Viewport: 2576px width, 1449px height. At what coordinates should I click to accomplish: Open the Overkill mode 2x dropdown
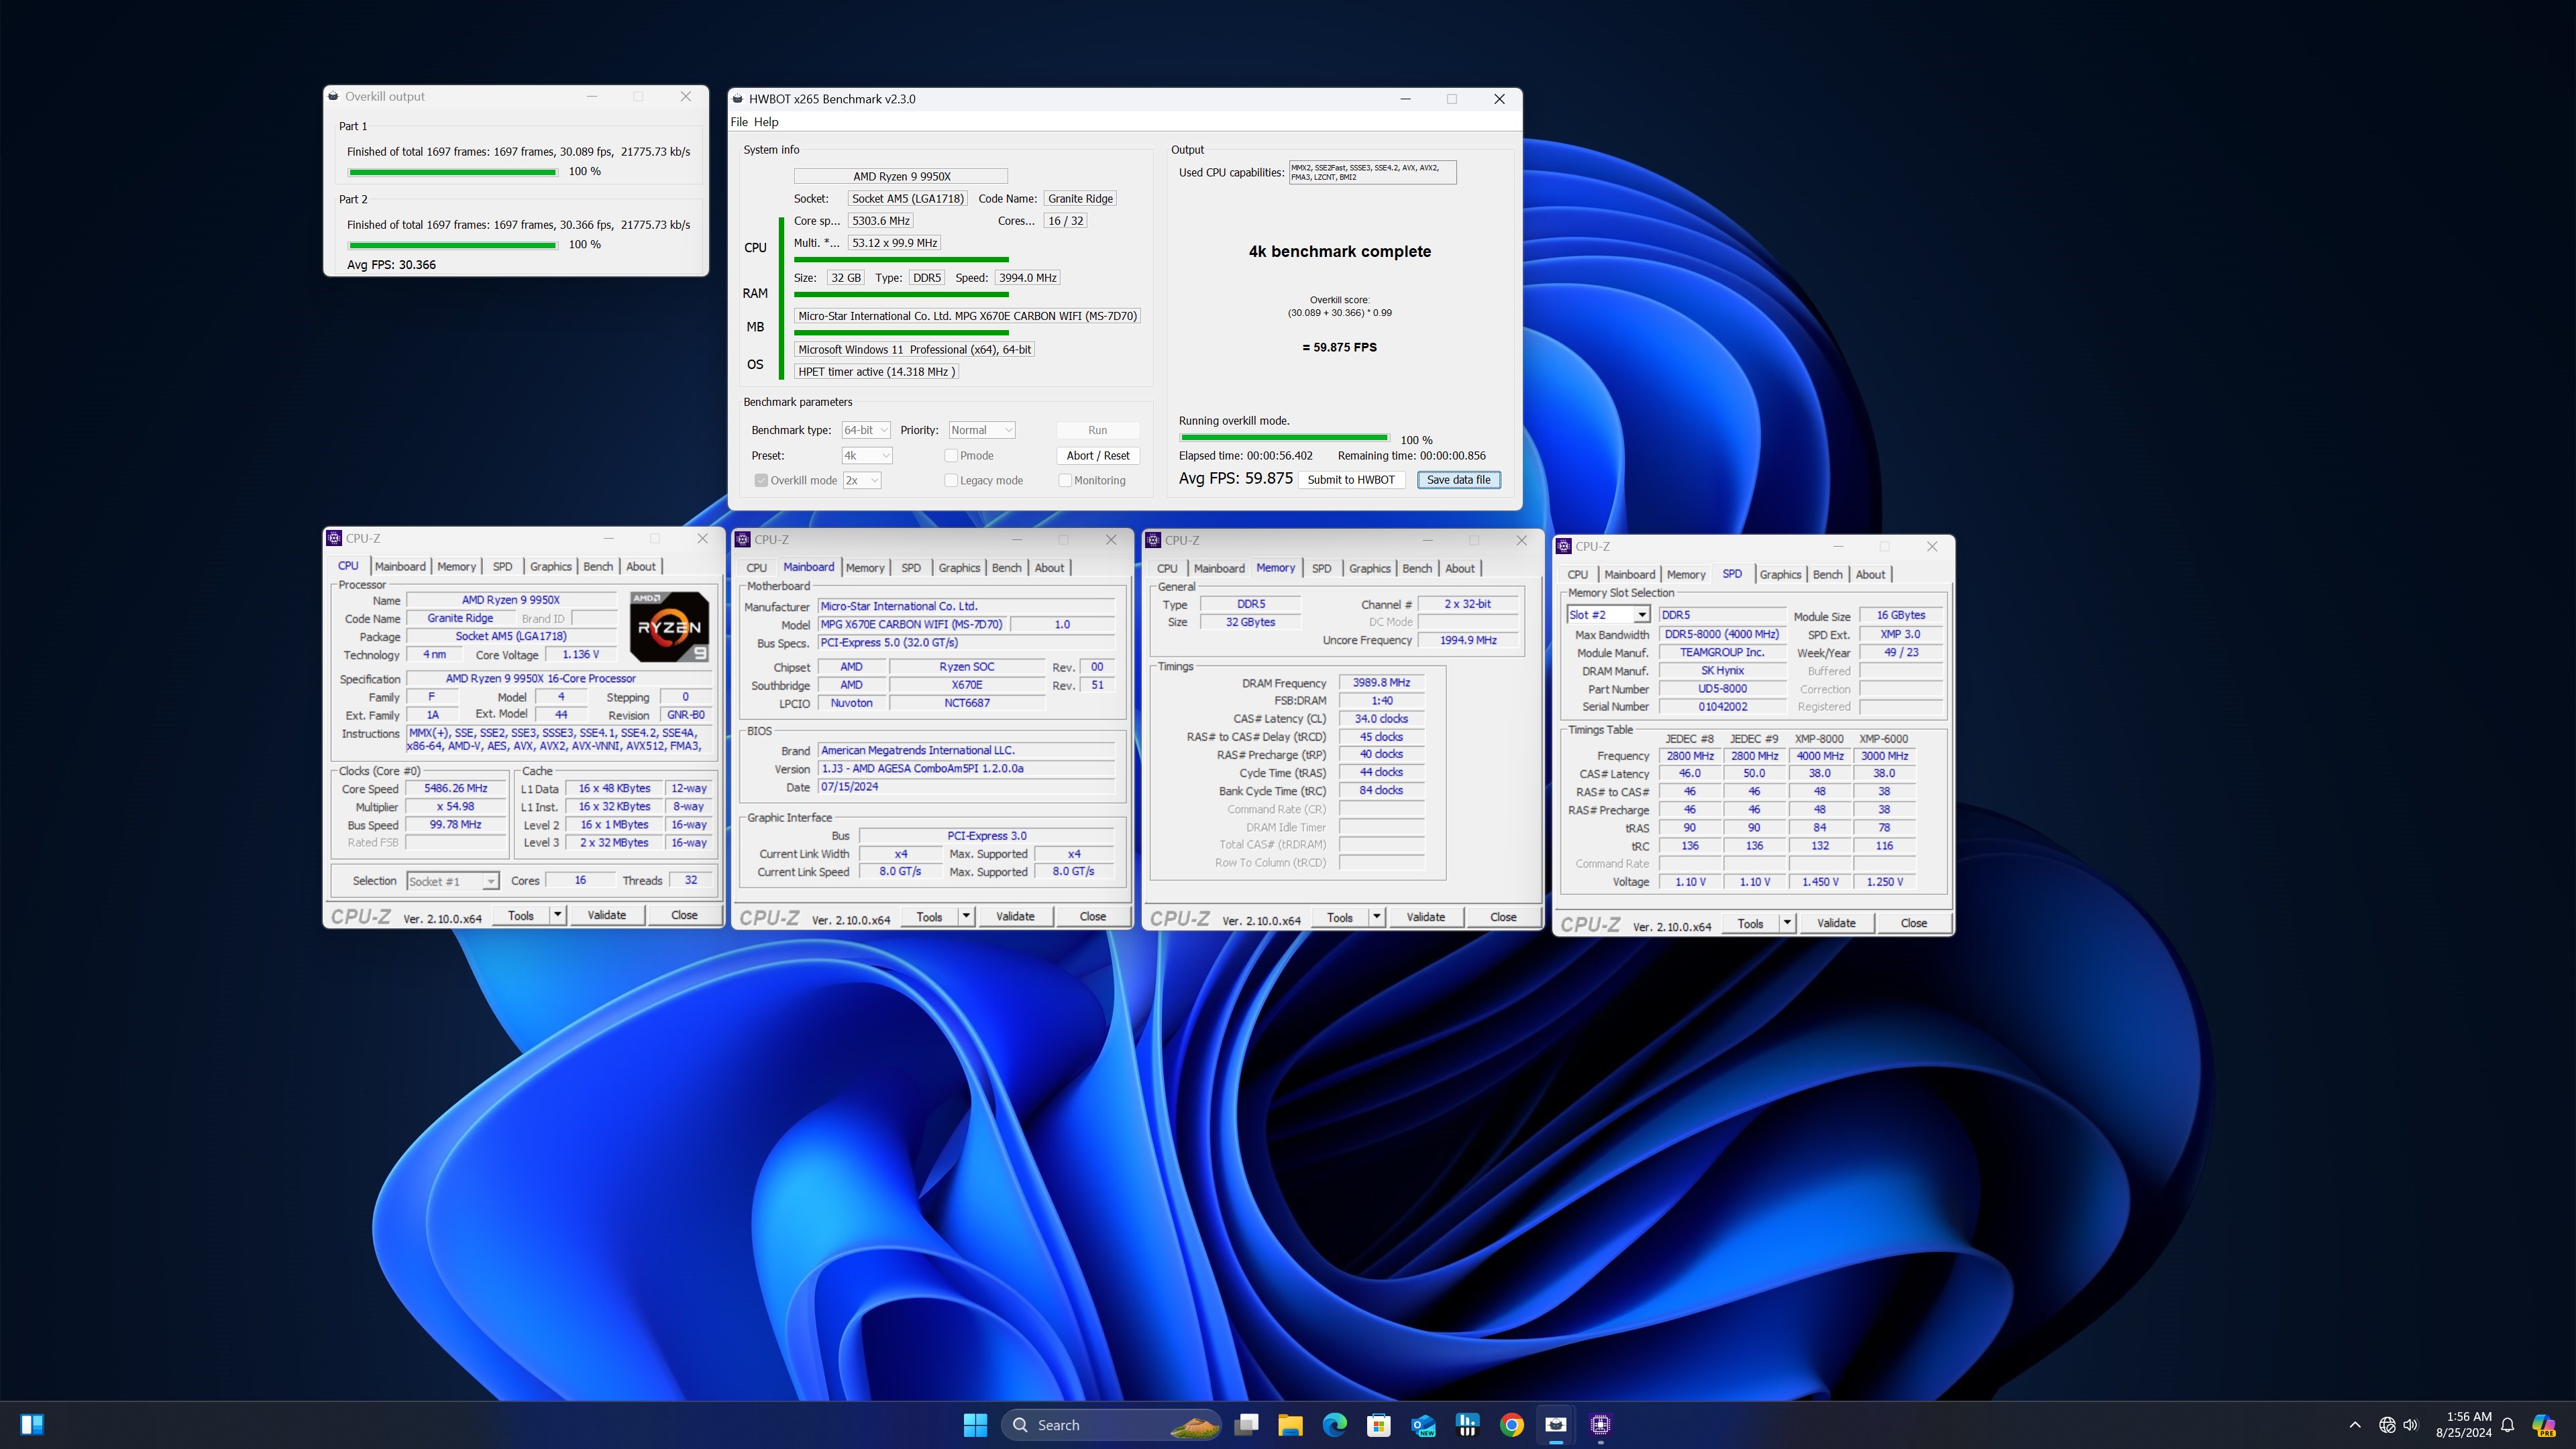coord(862,481)
